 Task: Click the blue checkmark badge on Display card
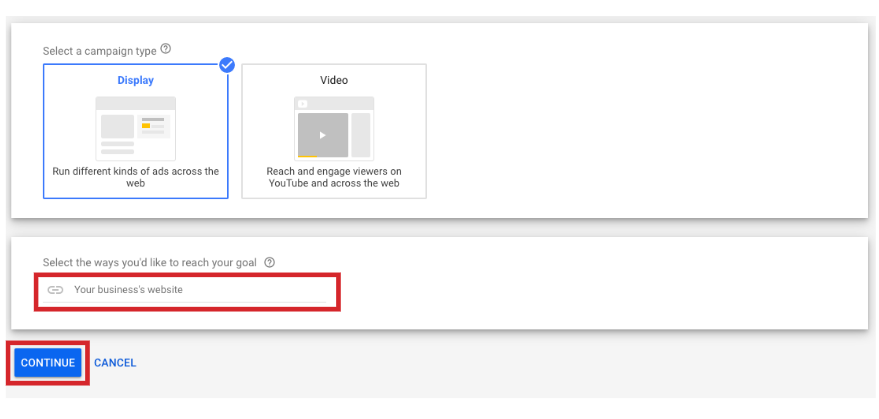(x=227, y=65)
